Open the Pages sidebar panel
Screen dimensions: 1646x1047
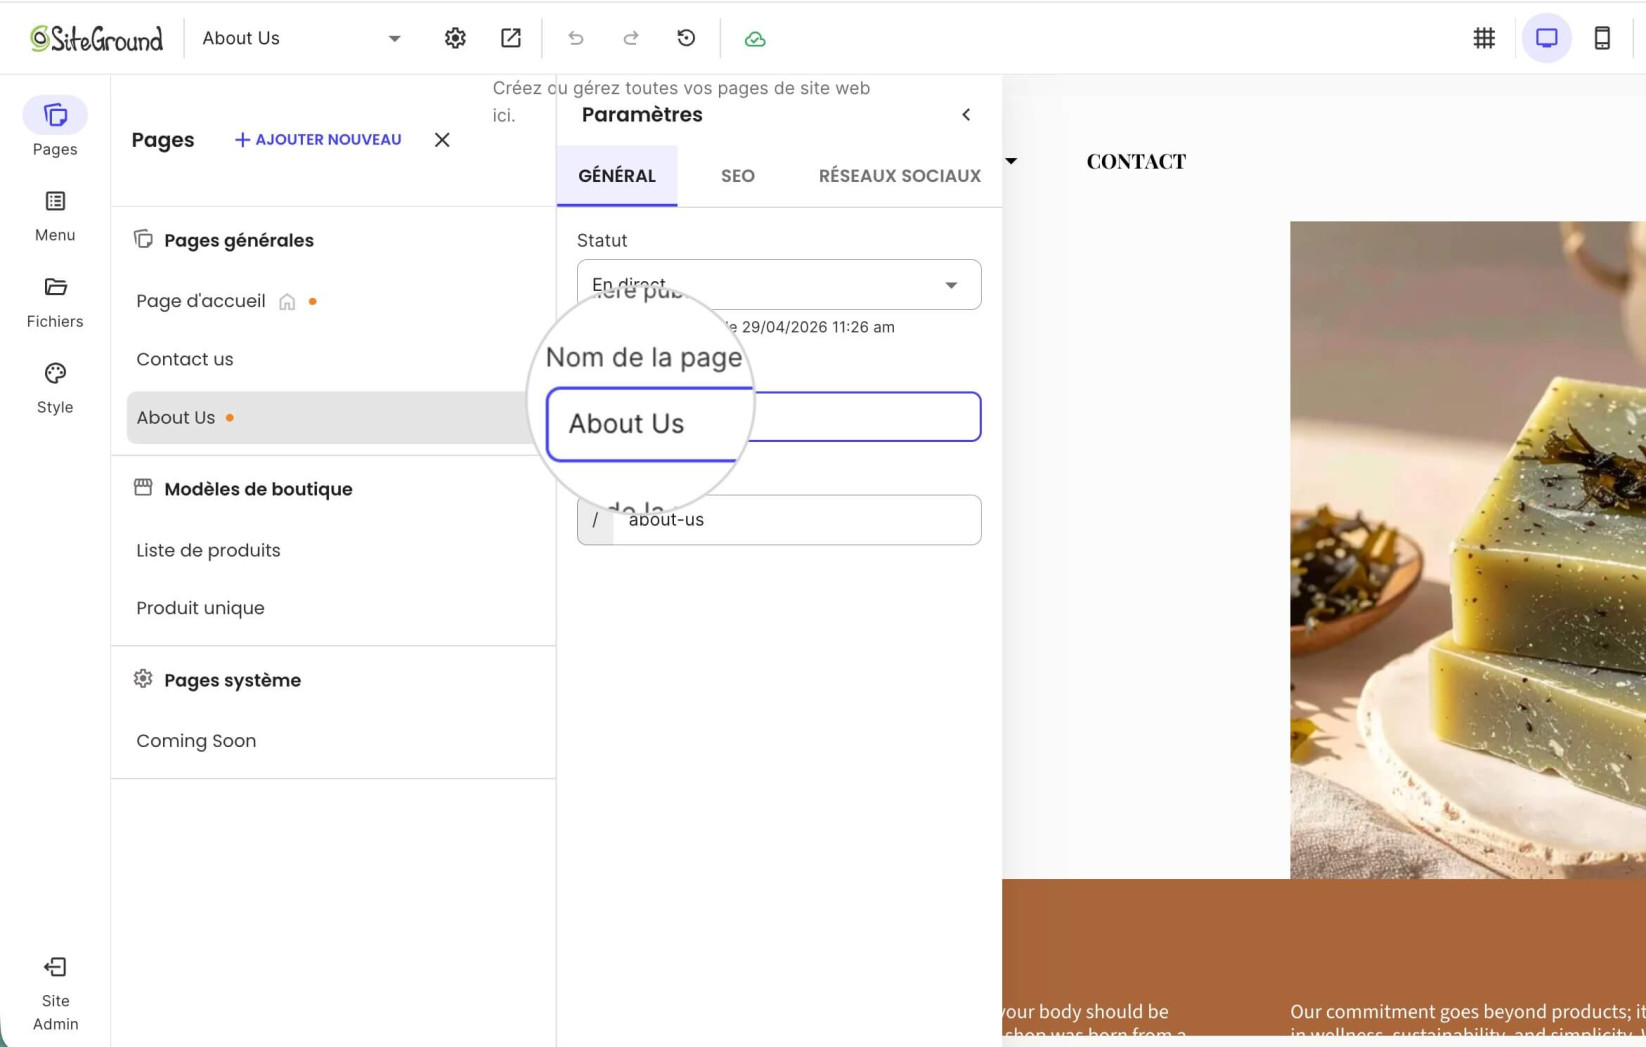pyautogui.click(x=55, y=128)
